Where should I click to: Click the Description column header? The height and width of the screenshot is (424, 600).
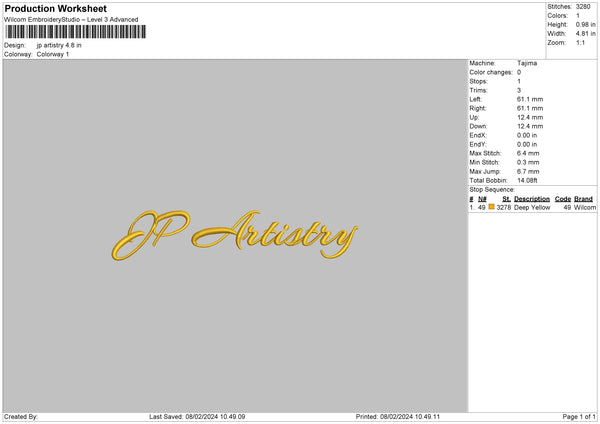[532, 199]
